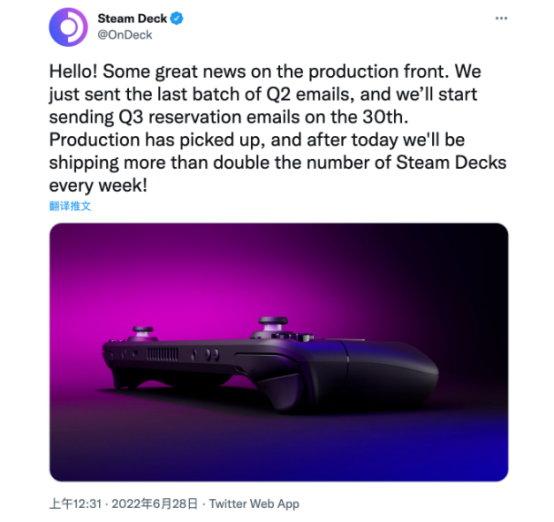Click the 'every week!' text

[x=98, y=186]
